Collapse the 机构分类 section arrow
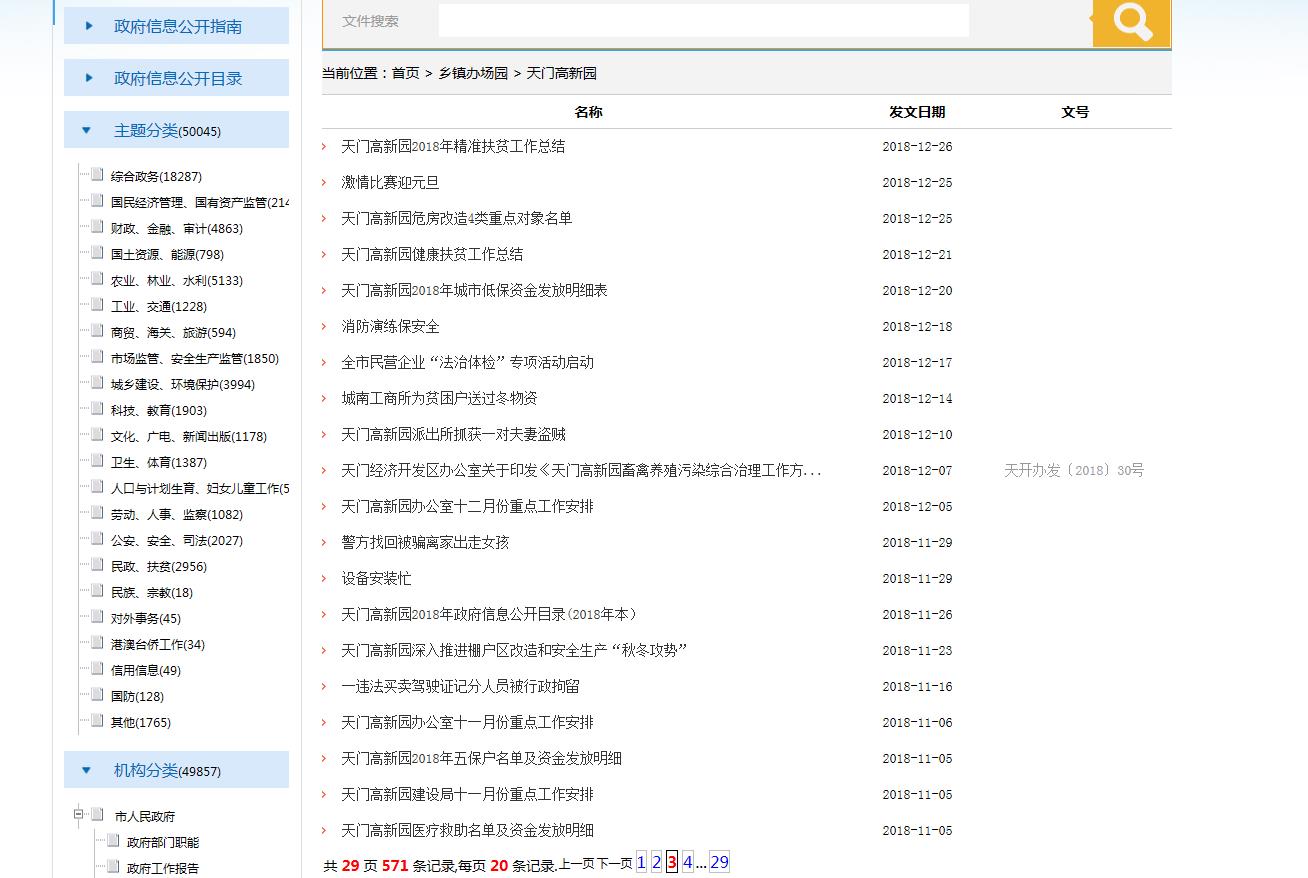This screenshot has width=1308, height=878. coord(87,771)
